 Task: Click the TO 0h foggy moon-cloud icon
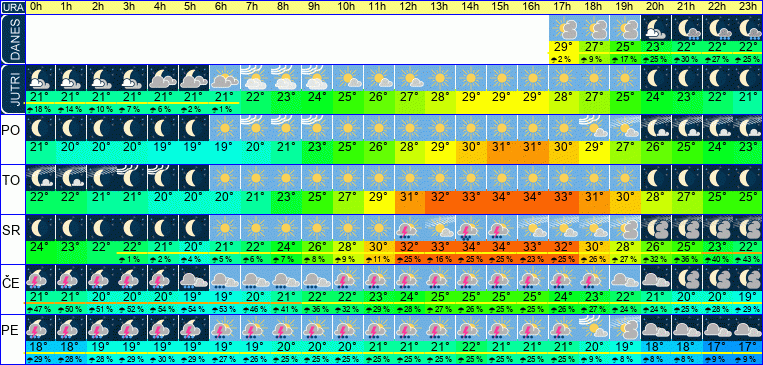(40, 177)
